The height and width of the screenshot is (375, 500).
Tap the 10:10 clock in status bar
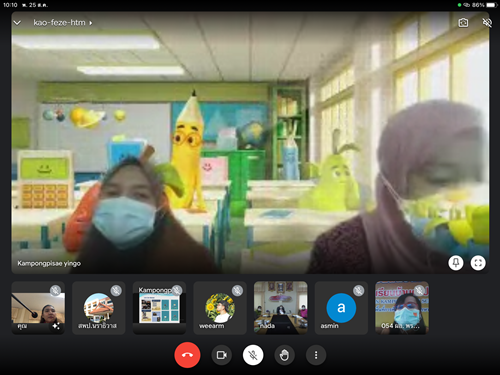tap(10, 5)
